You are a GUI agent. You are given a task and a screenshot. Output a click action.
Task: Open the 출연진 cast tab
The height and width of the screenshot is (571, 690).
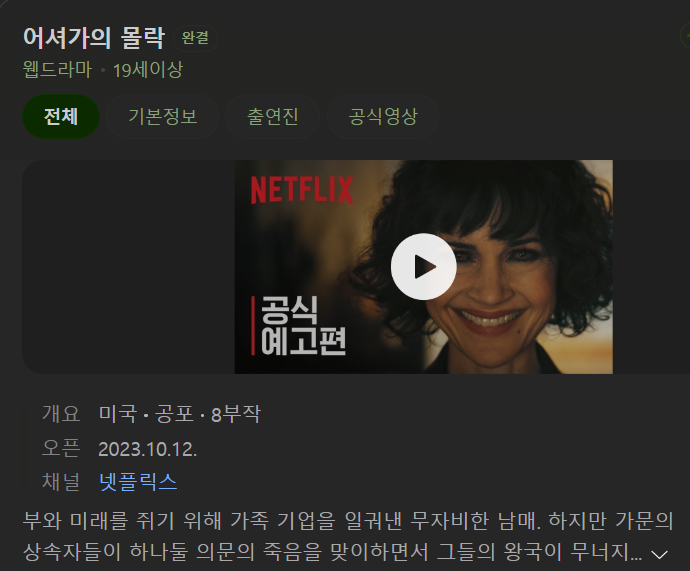(x=272, y=117)
